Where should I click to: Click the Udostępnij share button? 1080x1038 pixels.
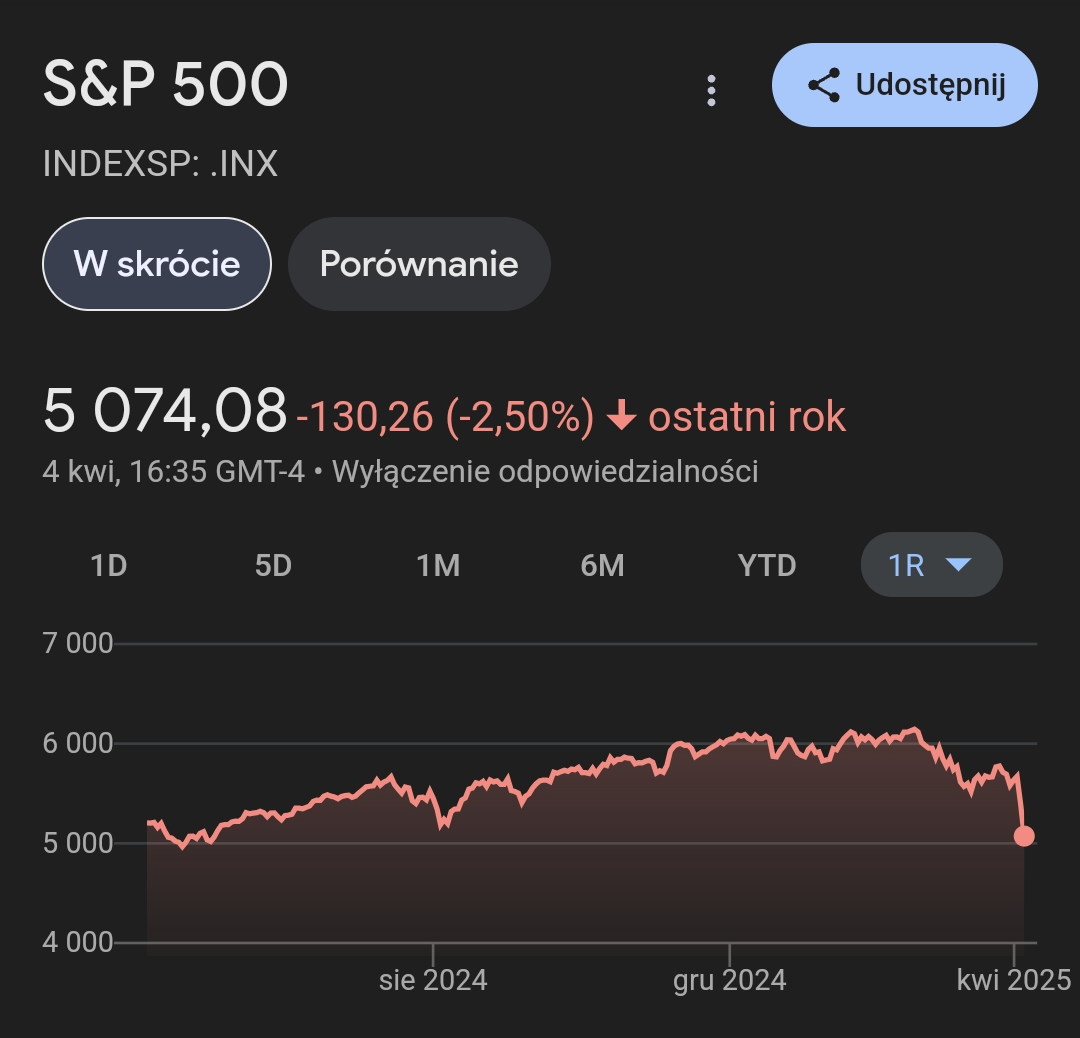coord(904,85)
